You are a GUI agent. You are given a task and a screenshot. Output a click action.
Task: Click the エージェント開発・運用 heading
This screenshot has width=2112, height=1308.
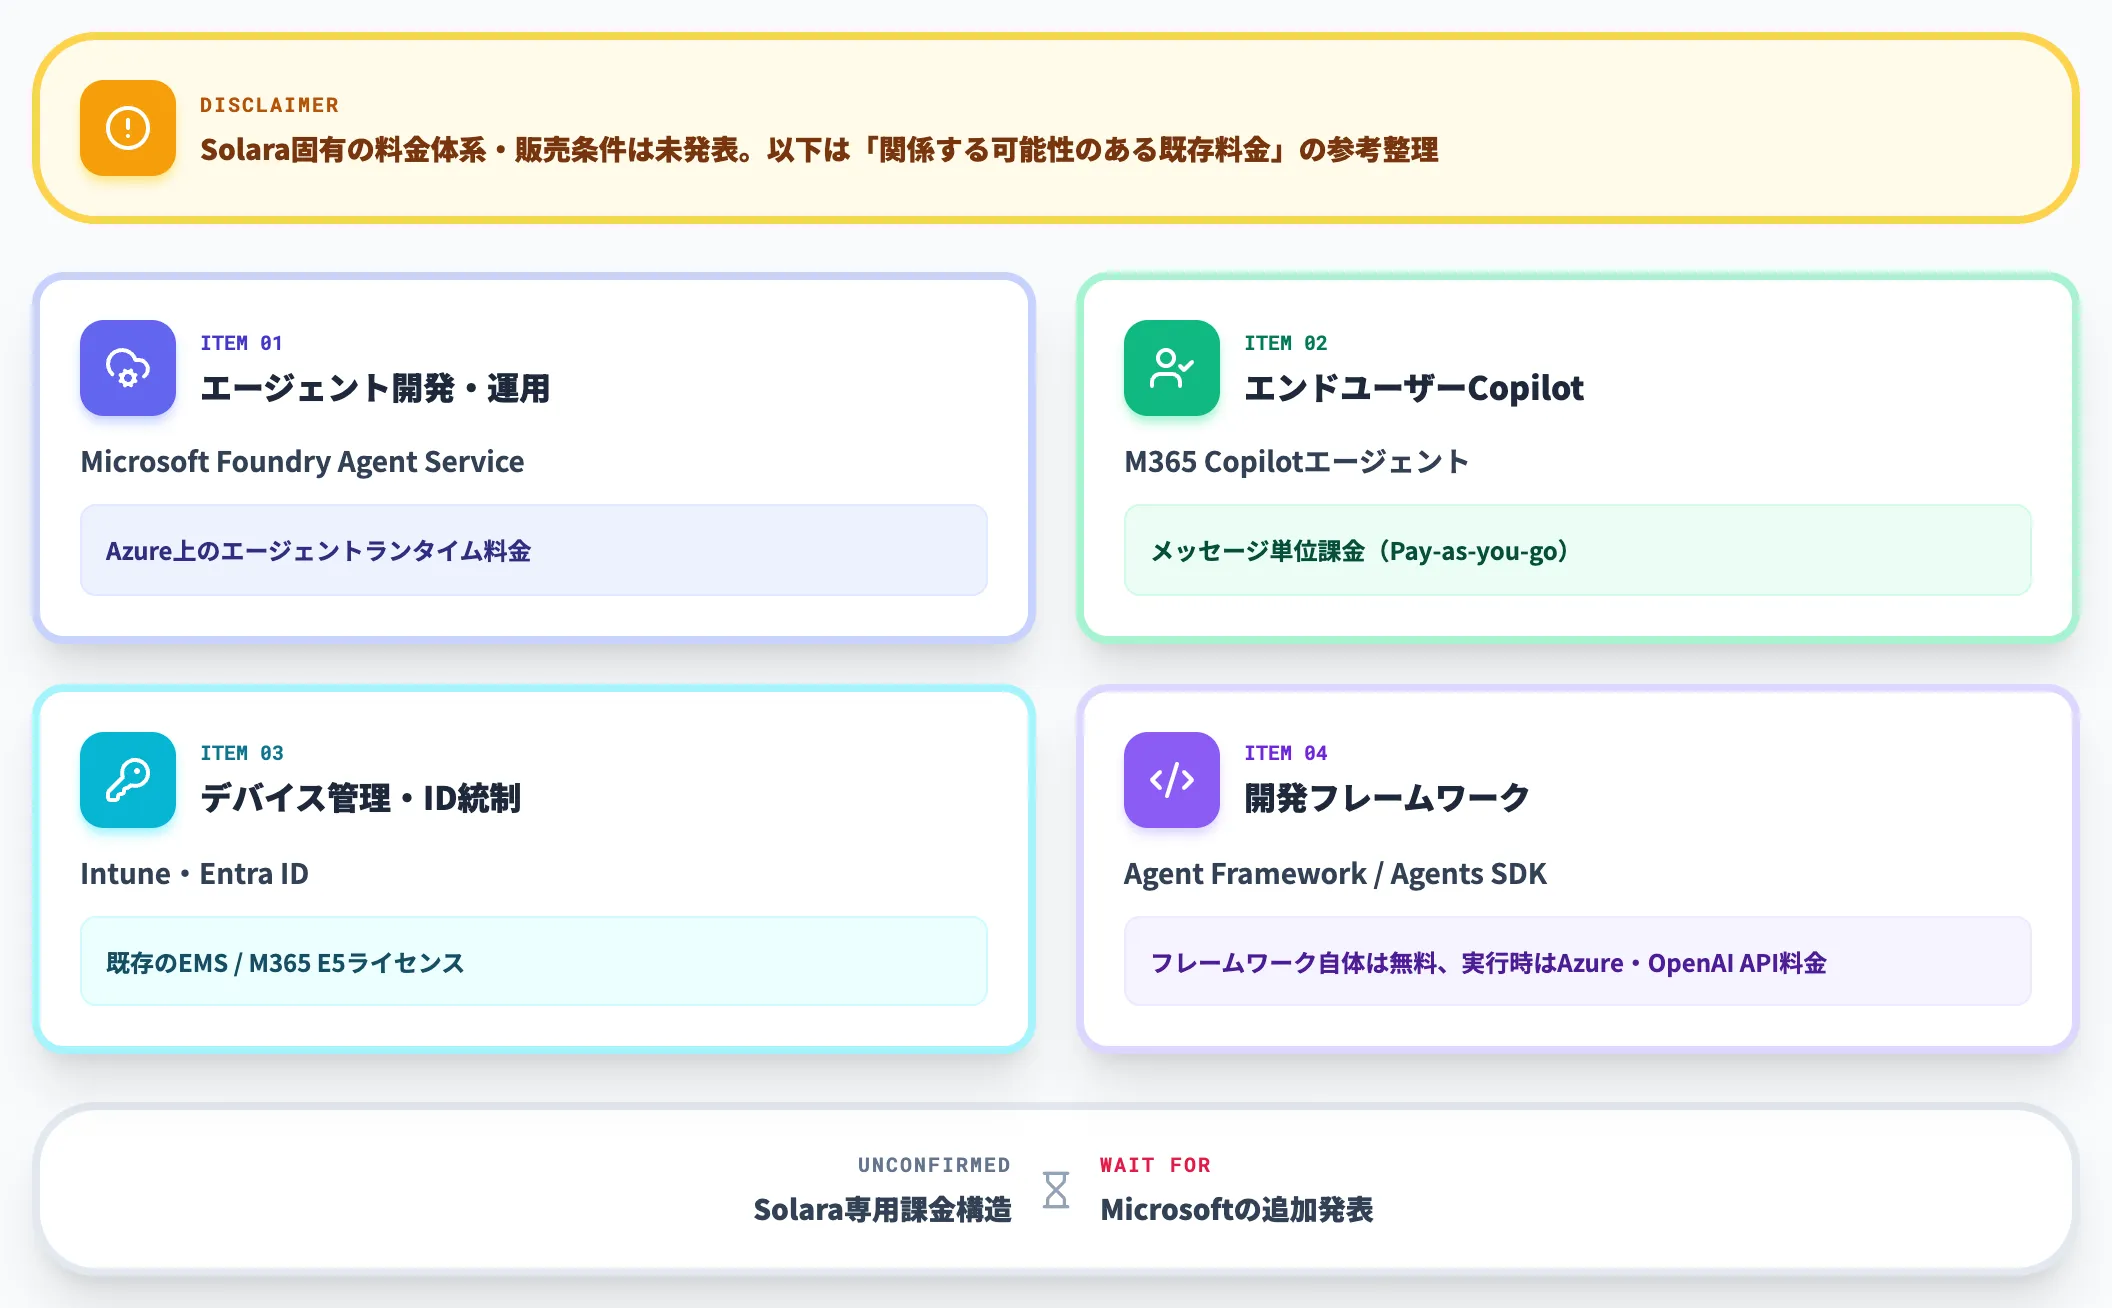click(x=375, y=388)
